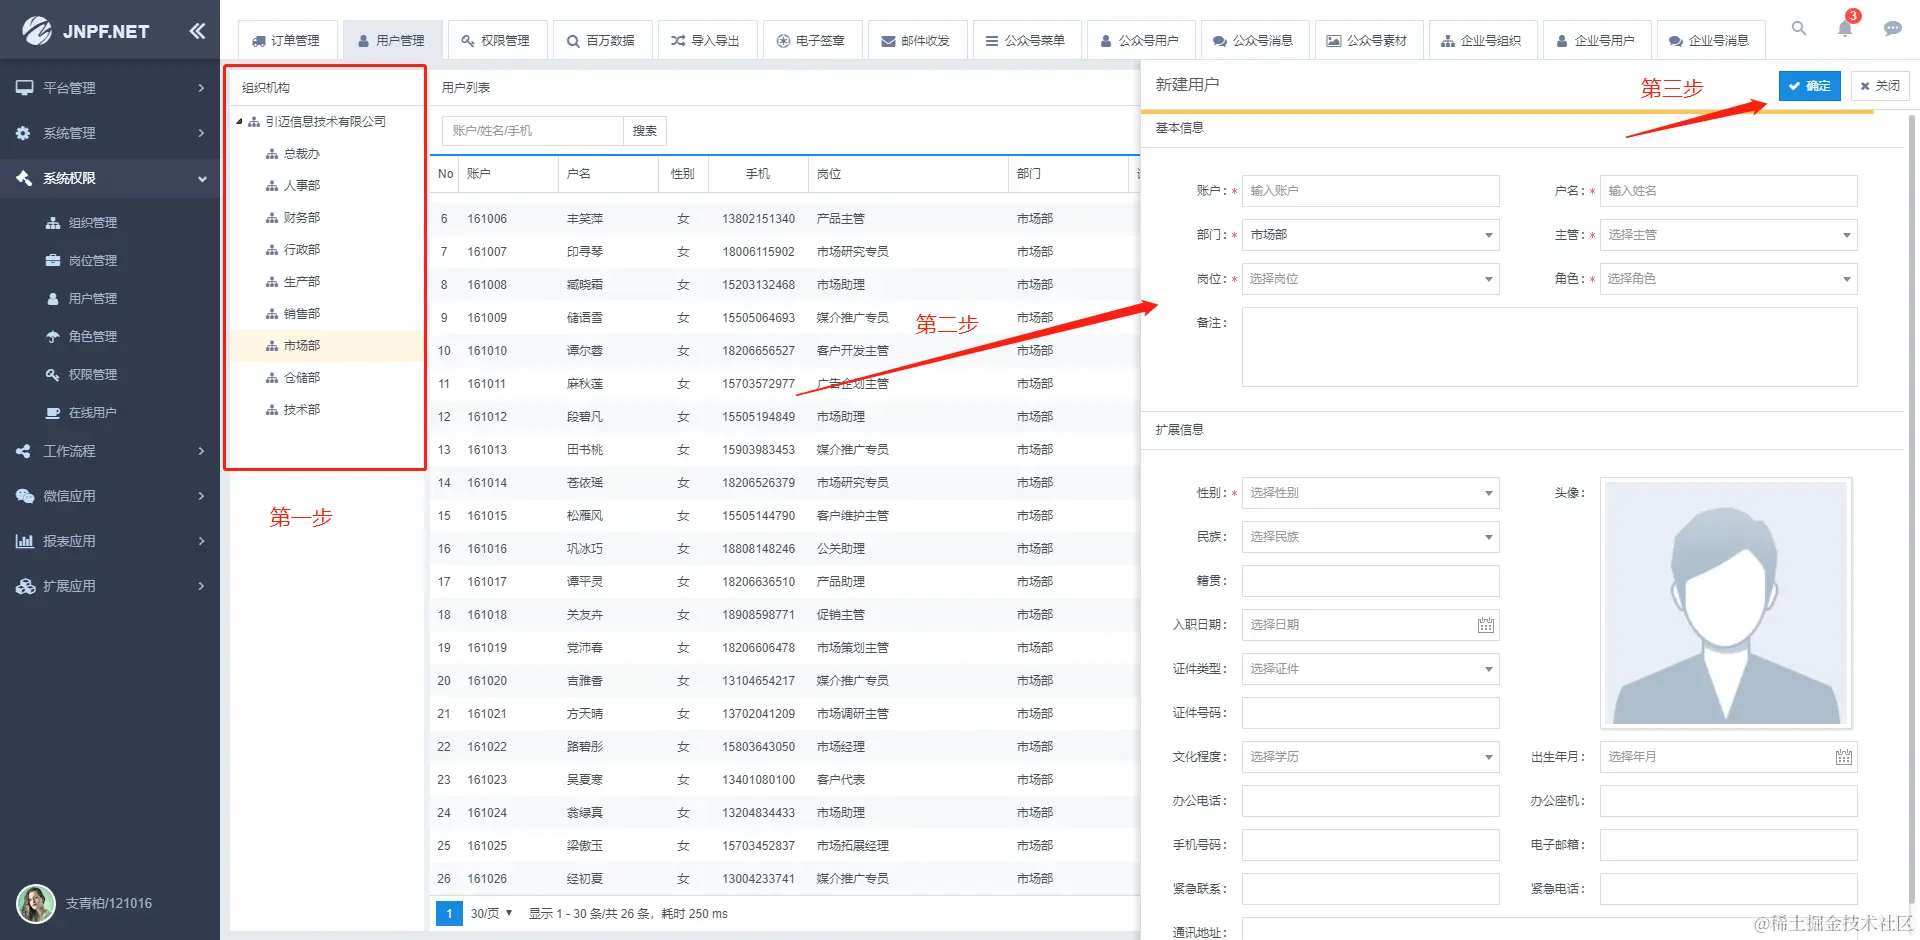Open messages via the chat bubble icon

click(x=1893, y=29)
